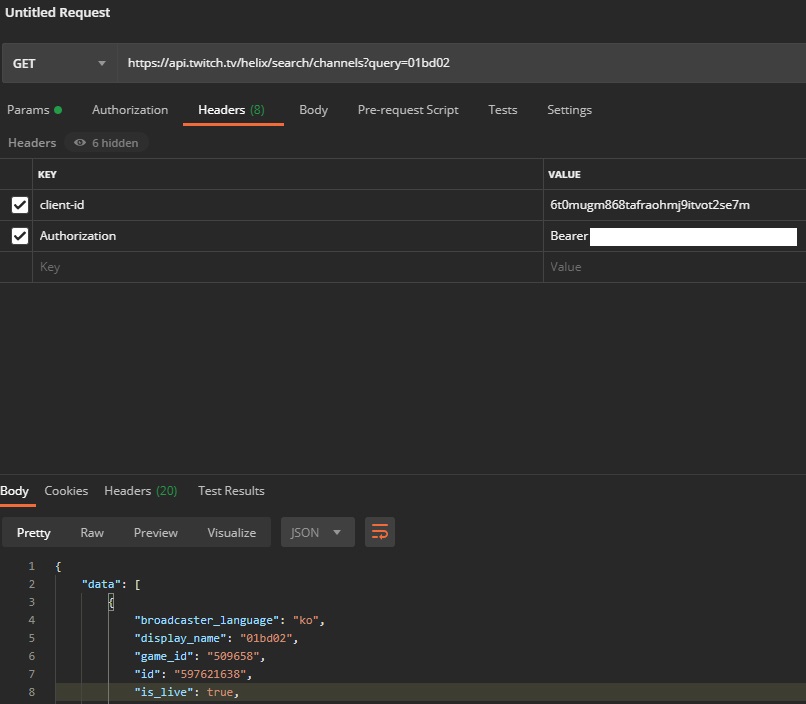
Task: Open the Authorization request tab
Action: [x=130, y=110]
